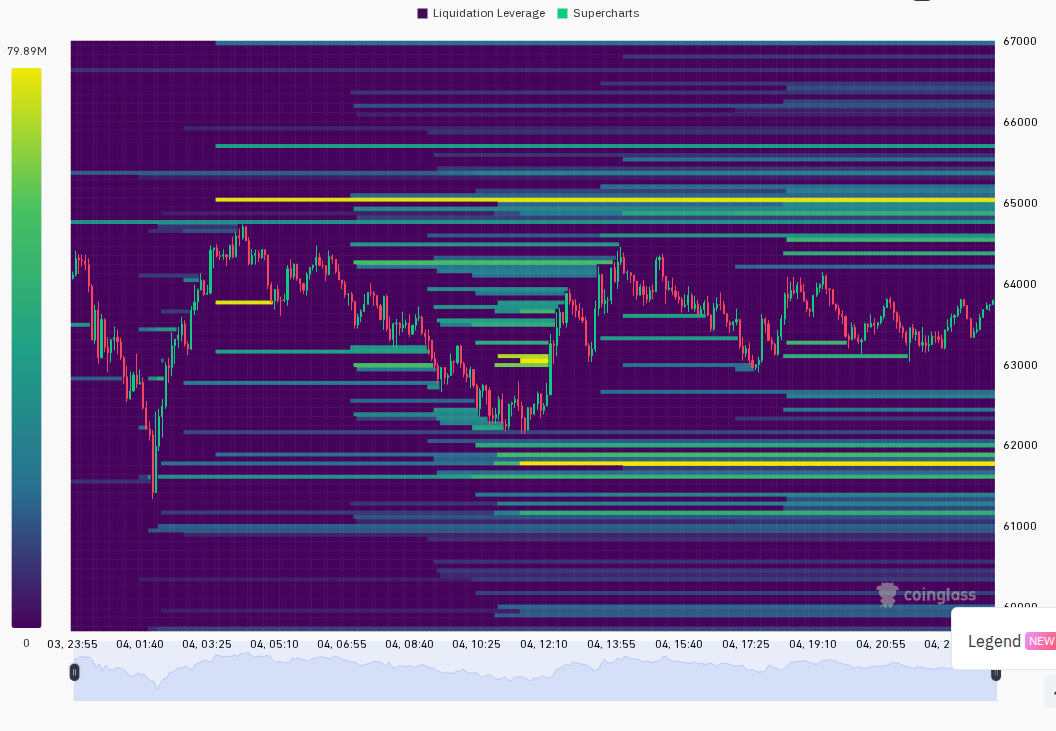This screenshot has width=1056, height=731.
Task: Click the 04, 12:10 time axis label
Action: [x=543, y=644]
